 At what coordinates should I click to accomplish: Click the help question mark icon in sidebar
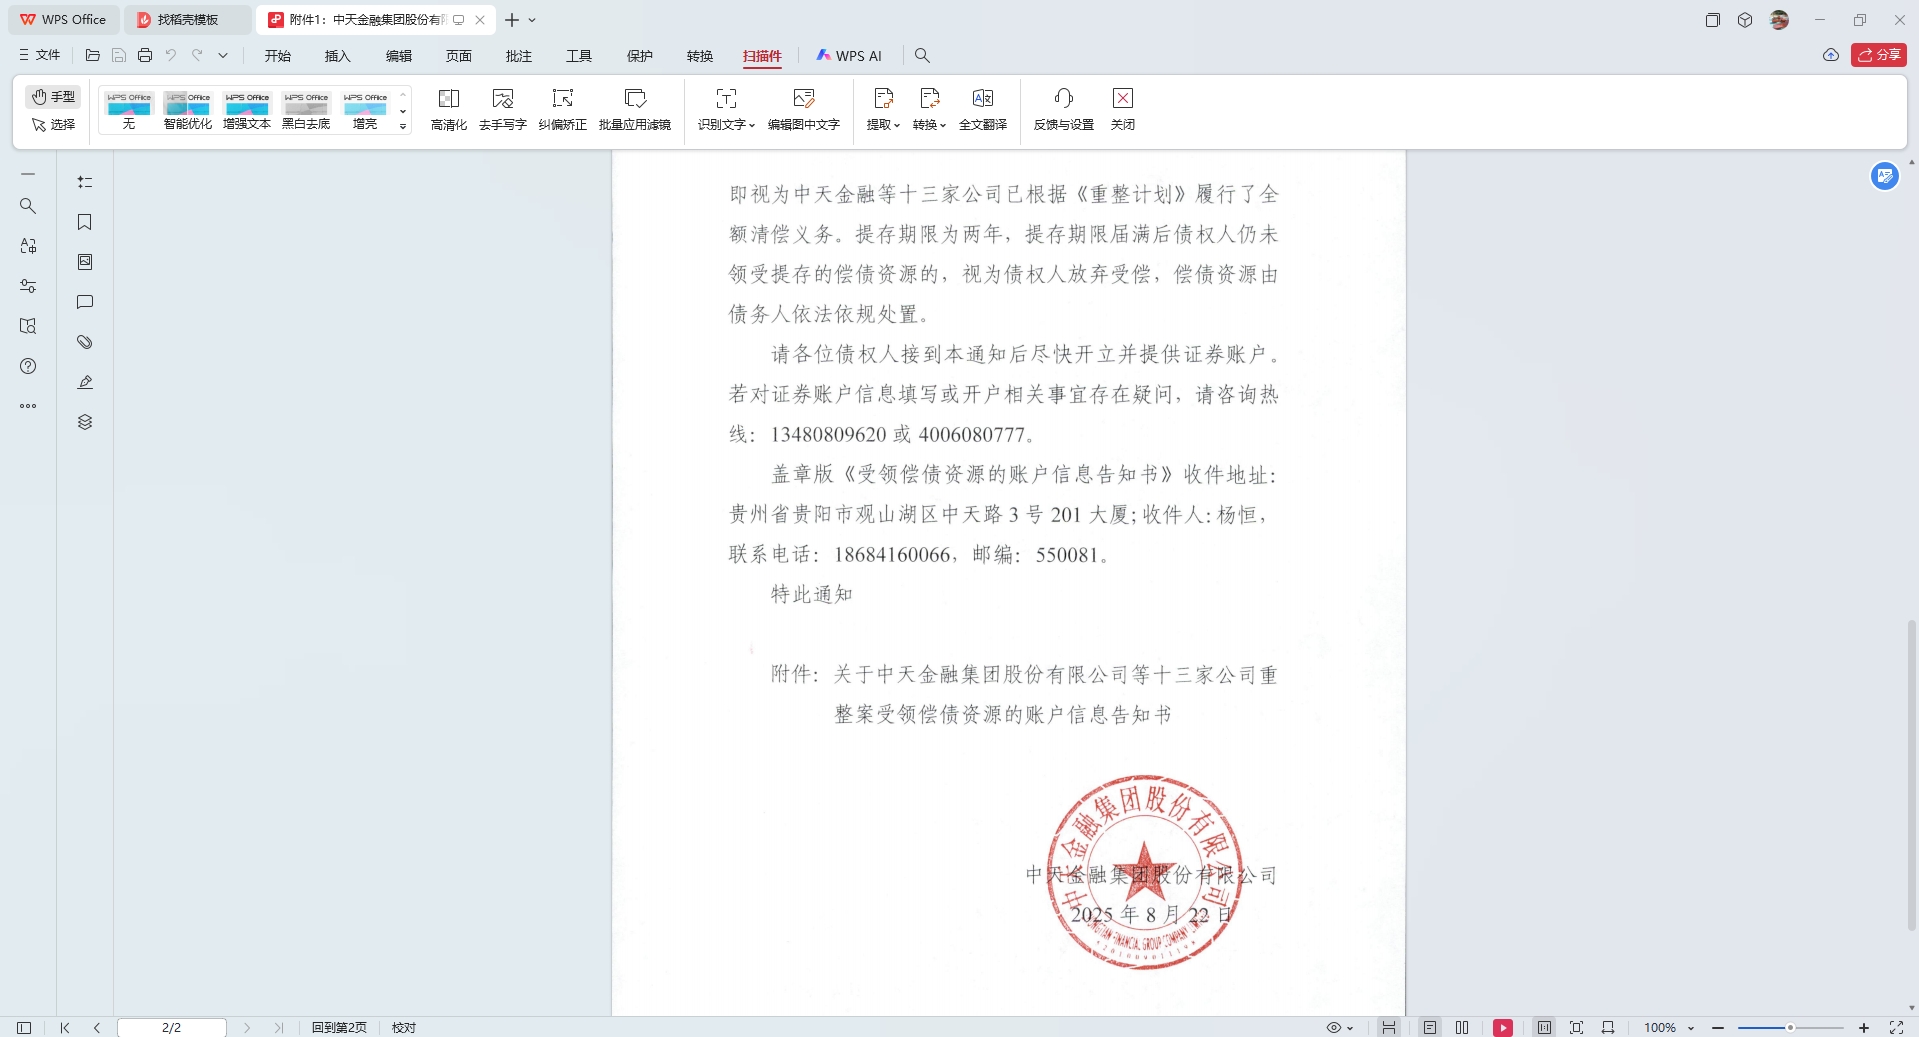click(28, 366)
